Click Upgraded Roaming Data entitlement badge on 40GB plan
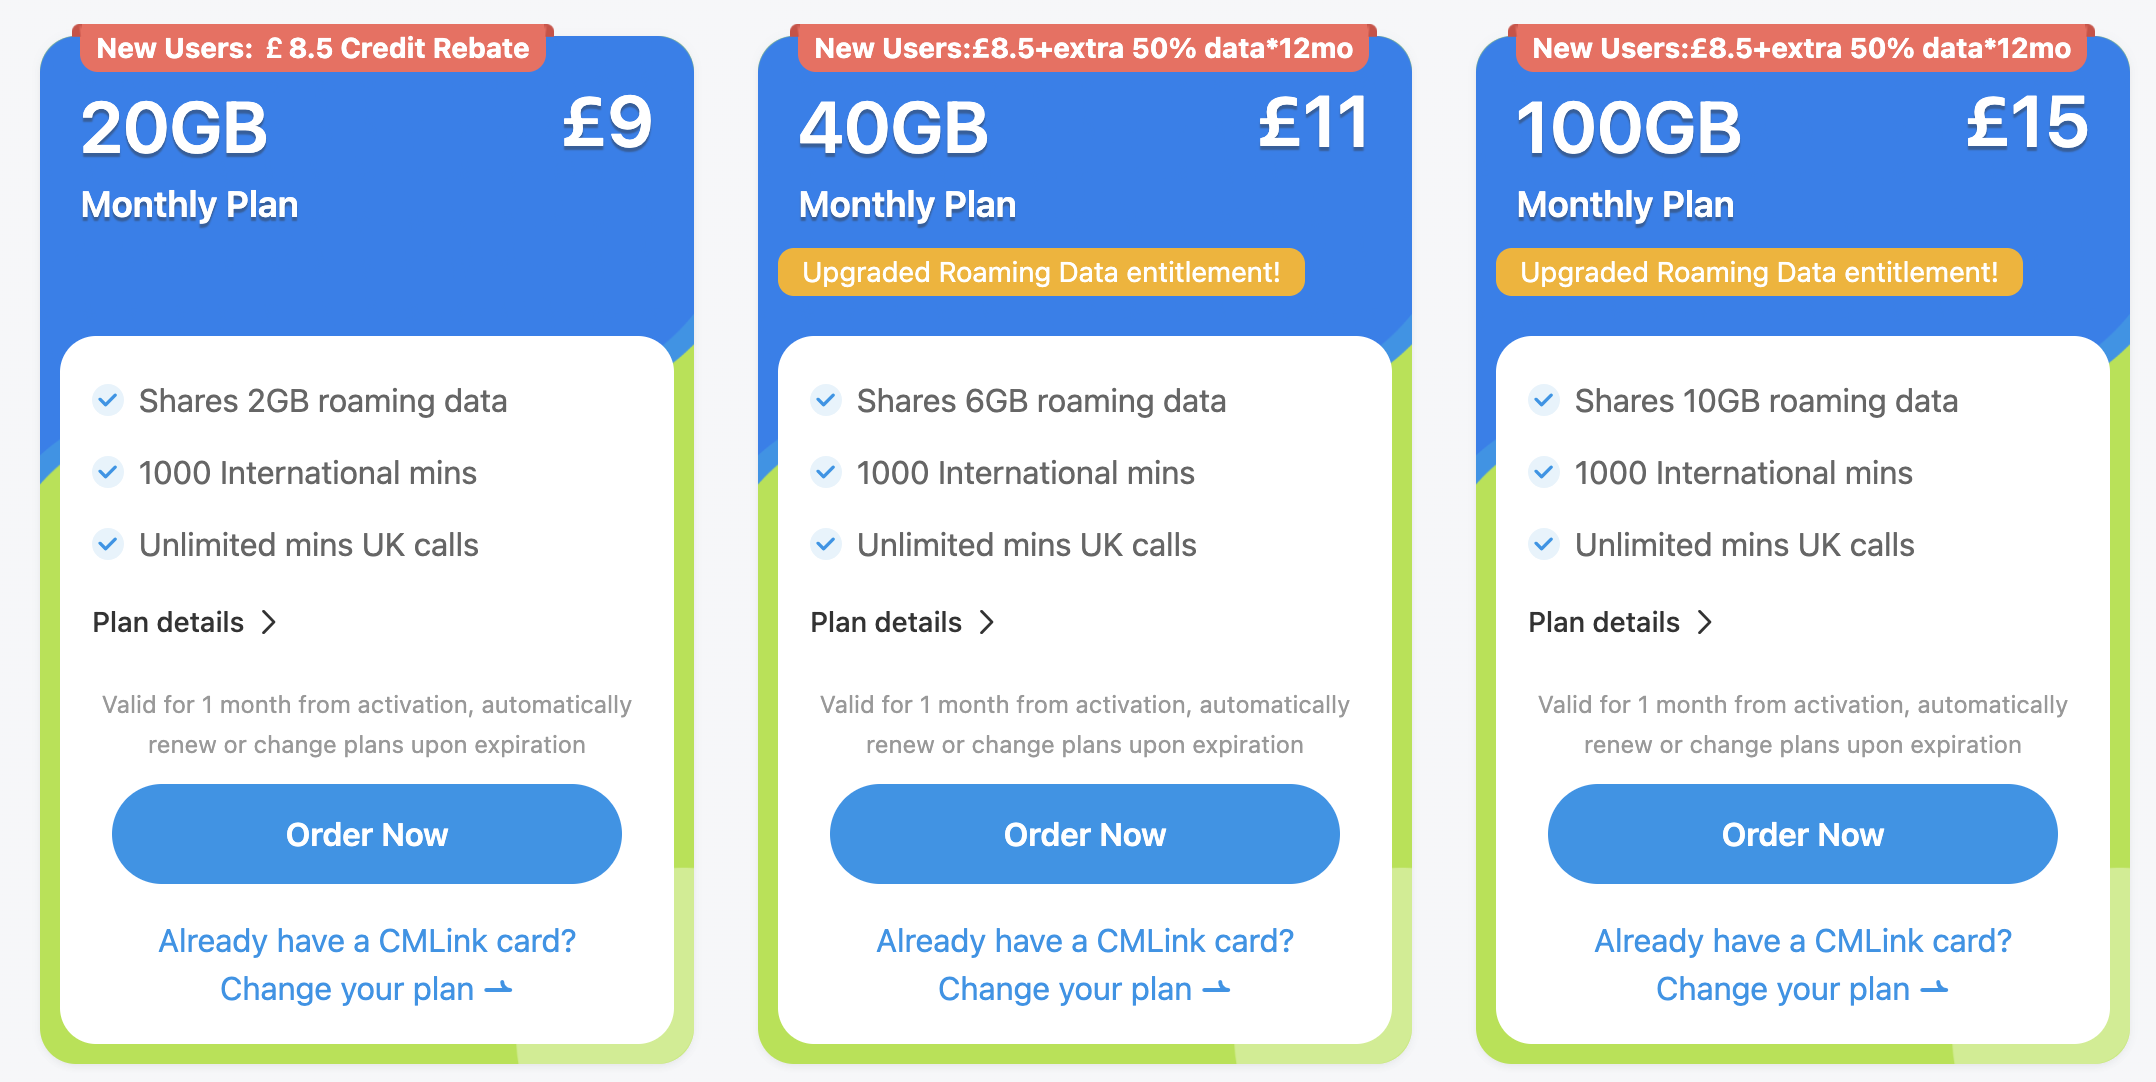Screen dimensions: 2156x1082 click(1041, 272)
